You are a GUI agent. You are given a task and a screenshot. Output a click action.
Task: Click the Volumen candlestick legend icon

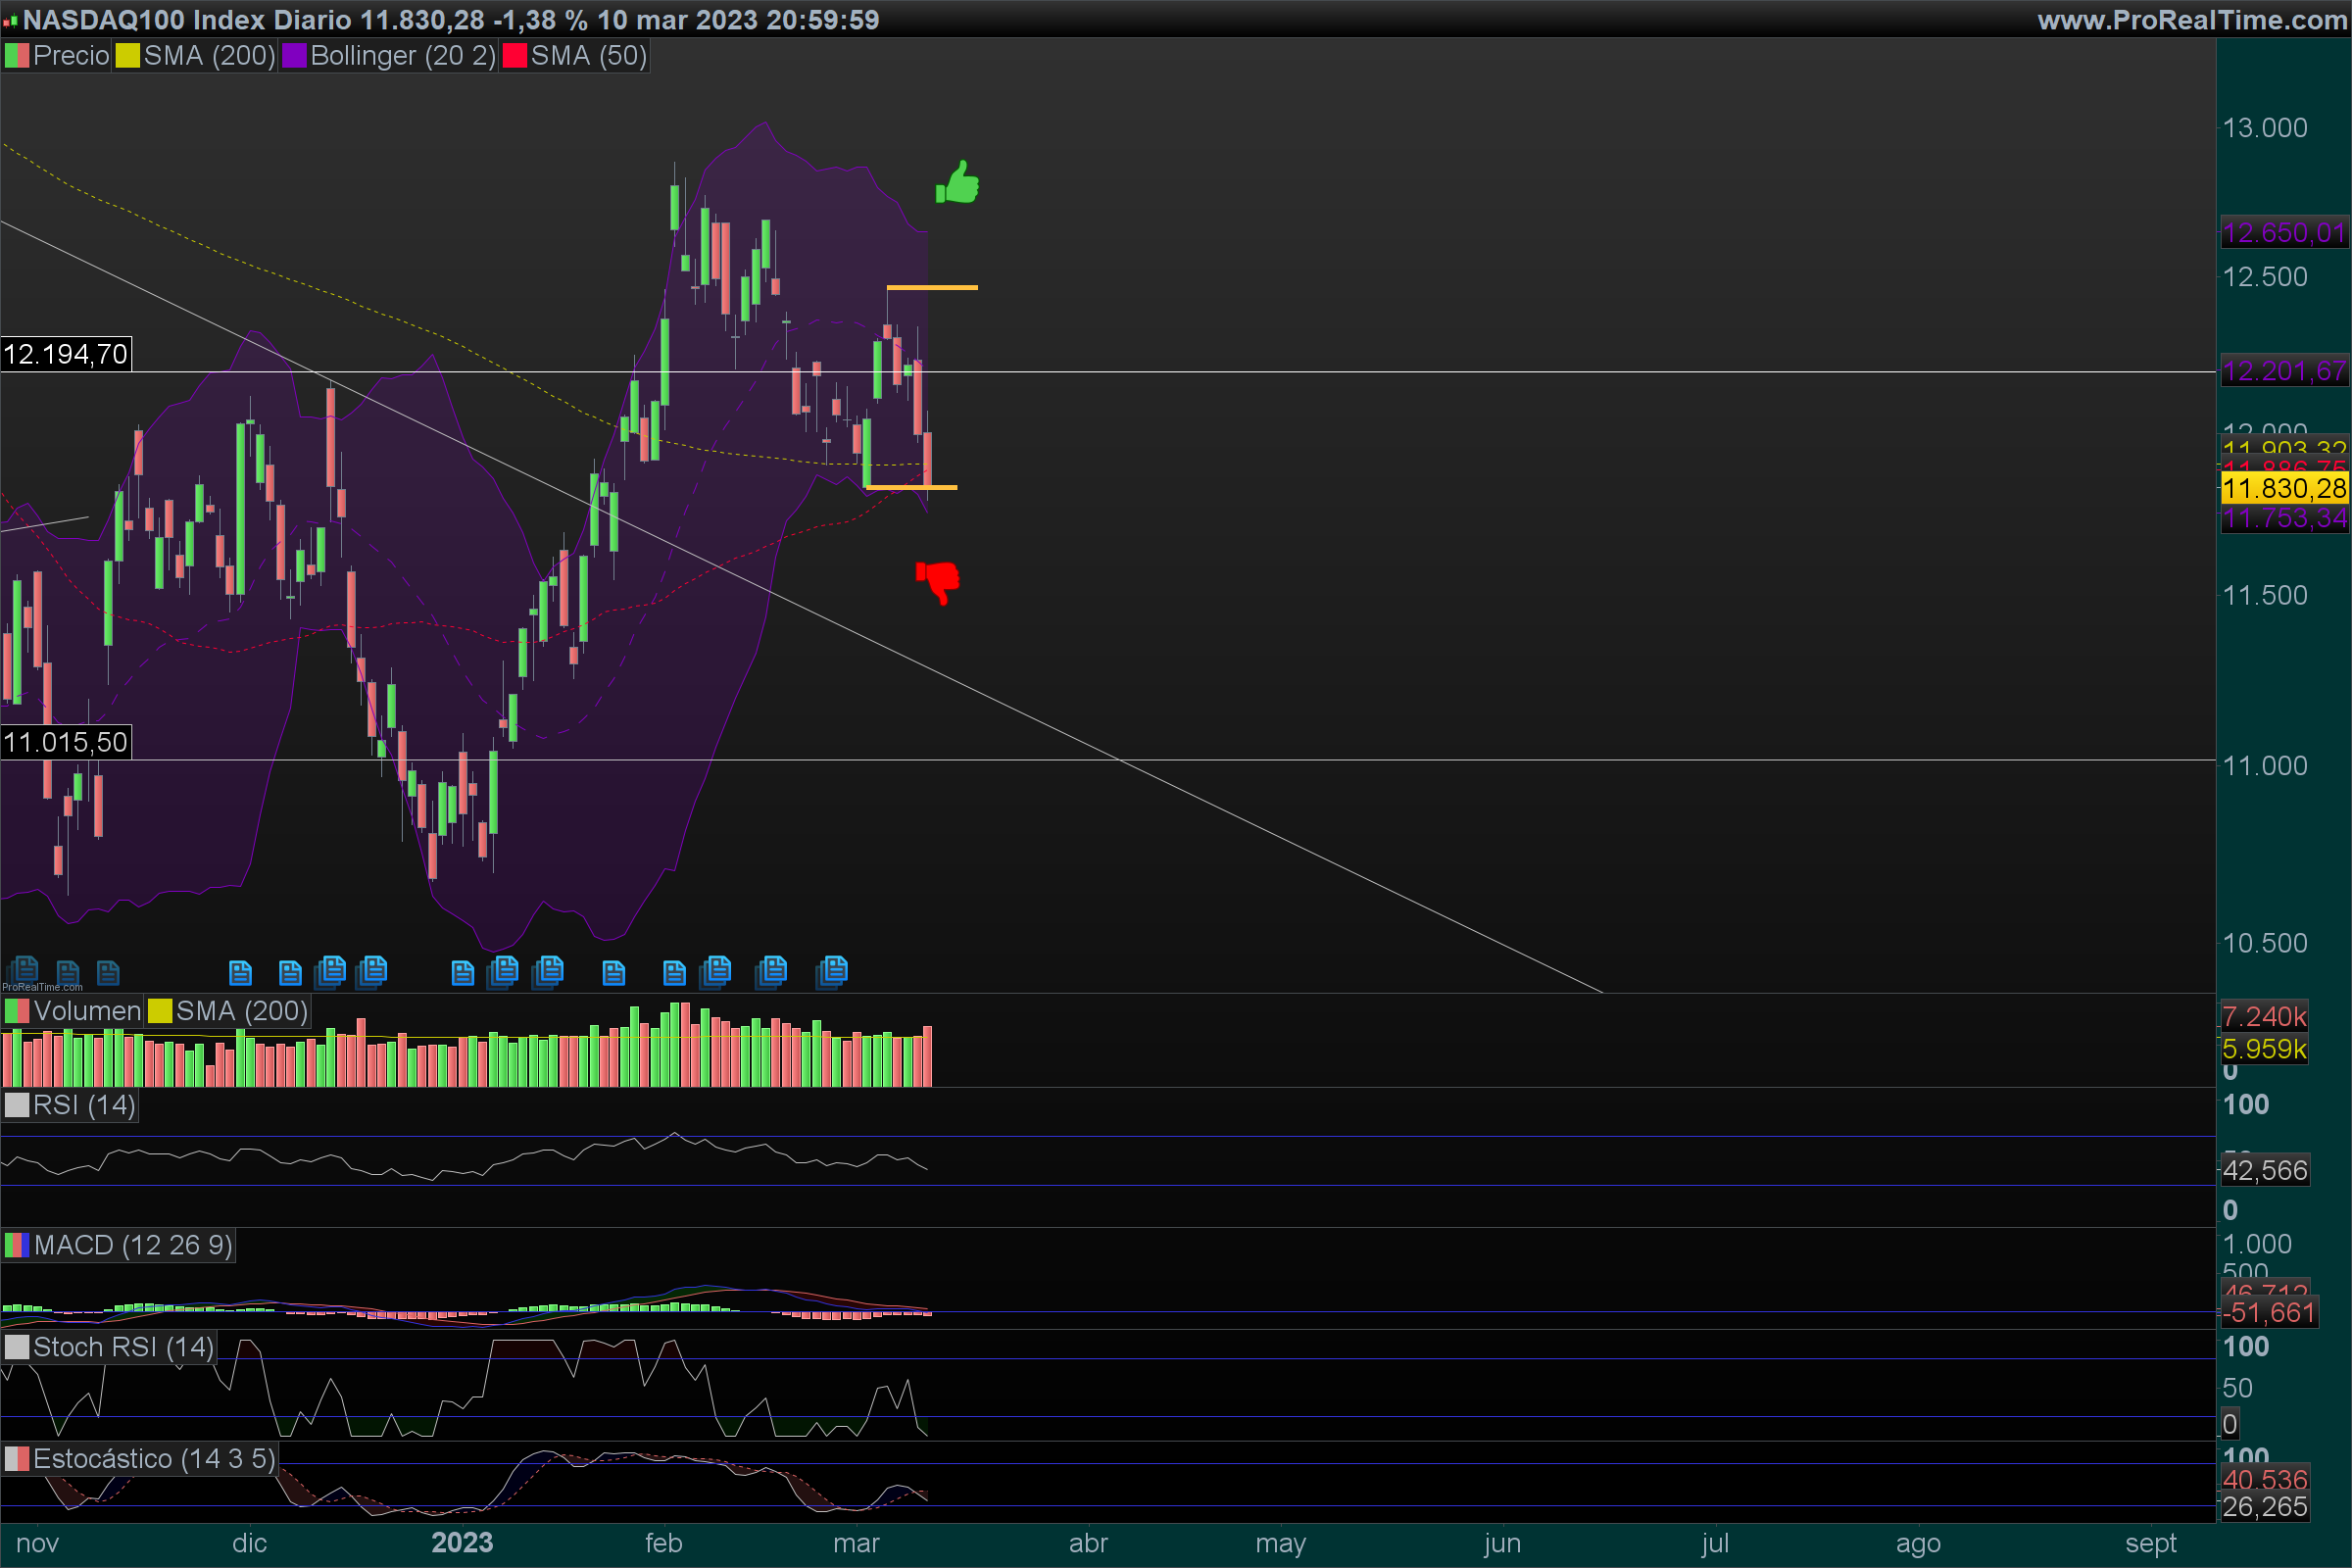17,1011
